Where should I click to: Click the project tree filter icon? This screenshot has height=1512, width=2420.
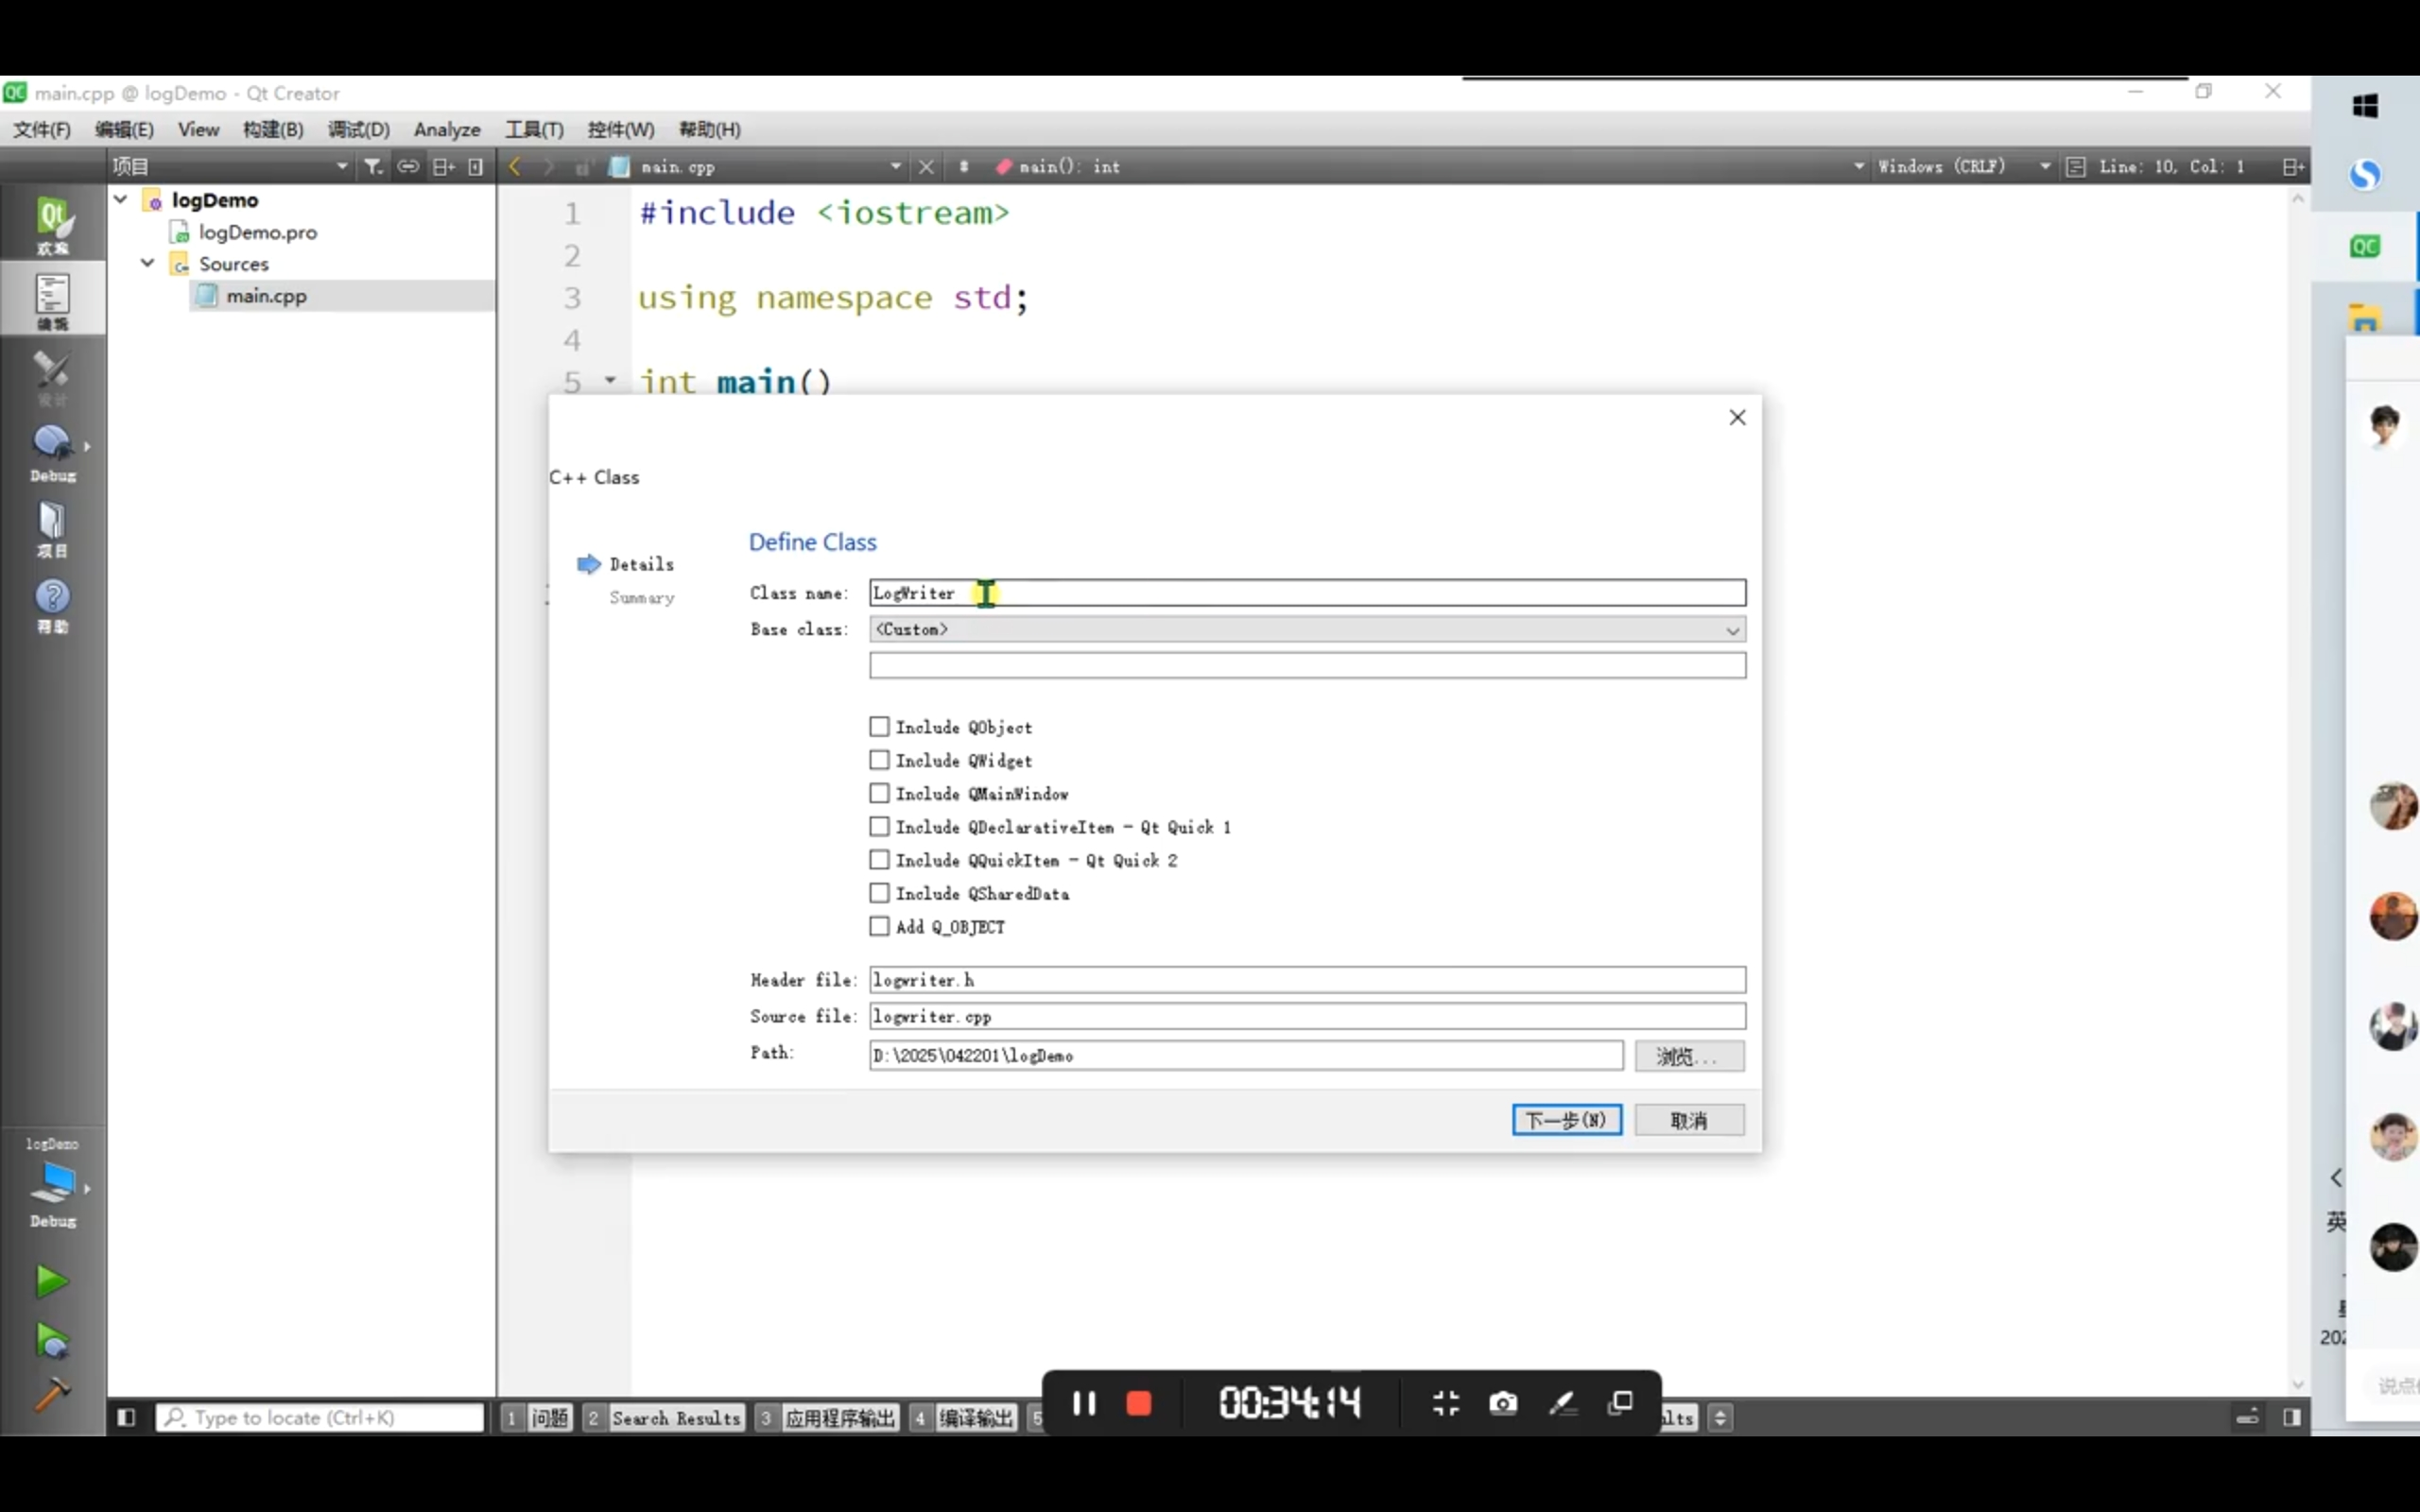pyautogui.click(x=373, y=167)
